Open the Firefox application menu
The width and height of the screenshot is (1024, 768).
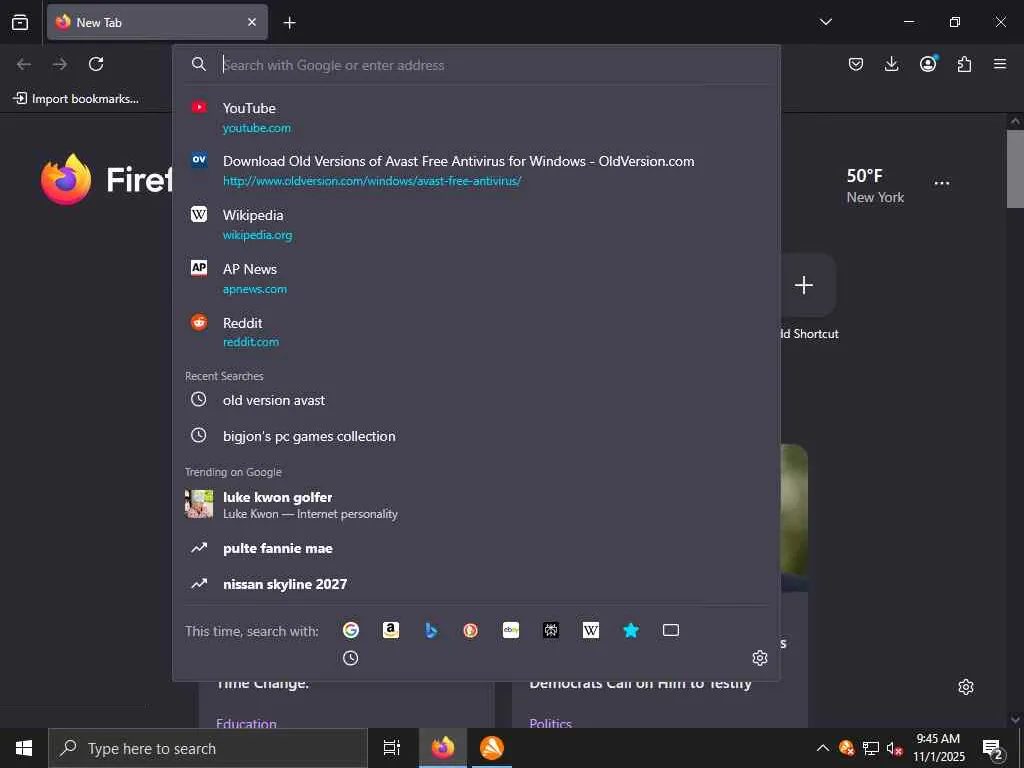click(1000, 64)
